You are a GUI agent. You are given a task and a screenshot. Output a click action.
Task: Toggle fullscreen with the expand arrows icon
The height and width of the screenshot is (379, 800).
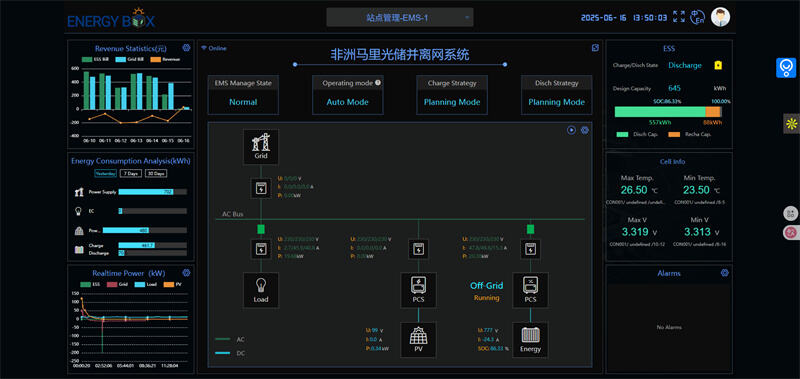tap(679, 16)
